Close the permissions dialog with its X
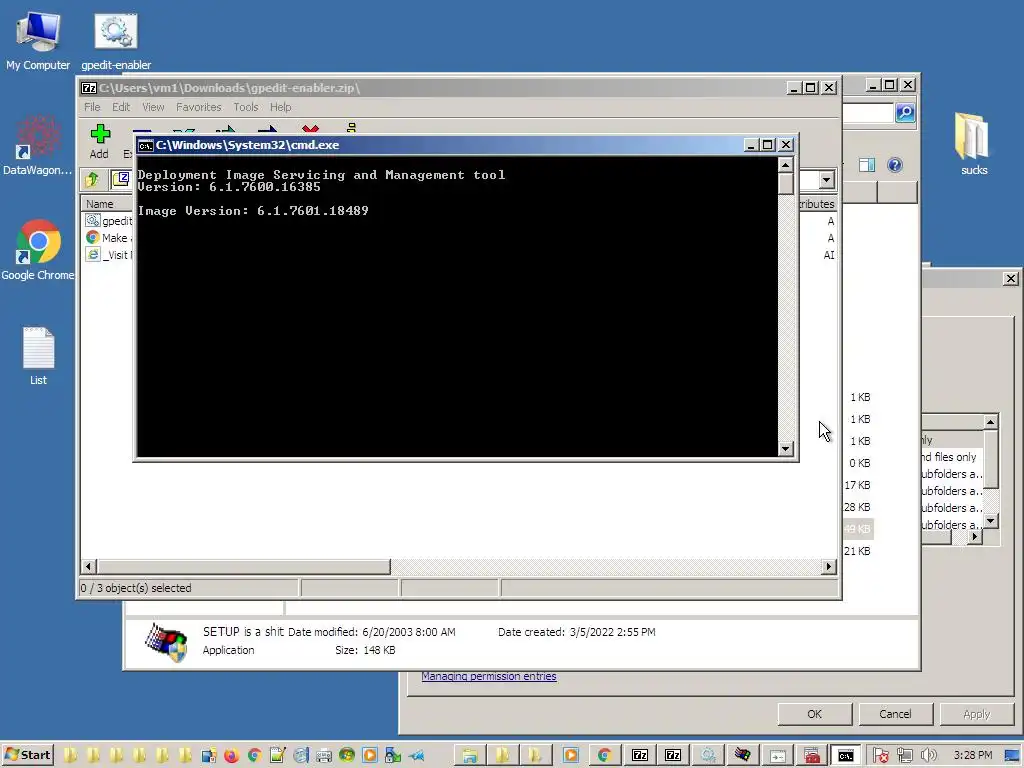Screen dimensions: 1024x768 (1010, 279)
